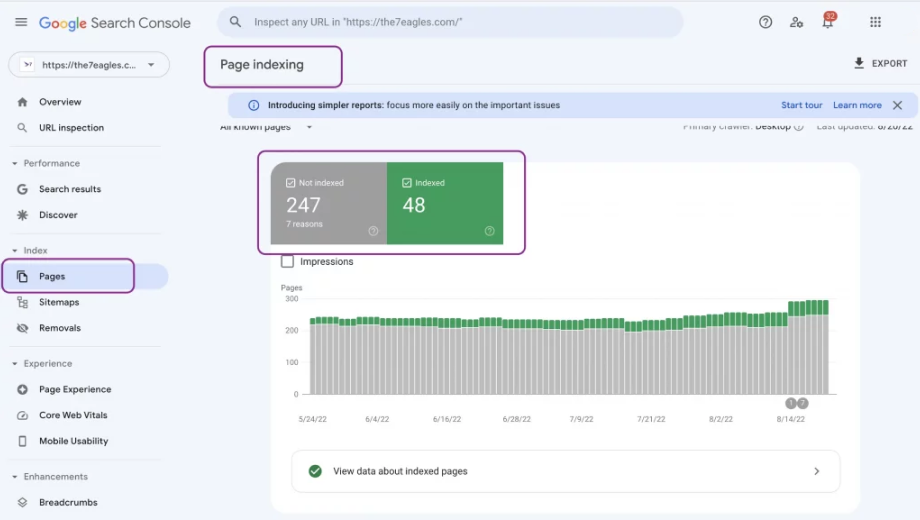This screenshot has width=920, height=520.
Task: Click the Discover asterisk icon
Action: pos(22,215)
